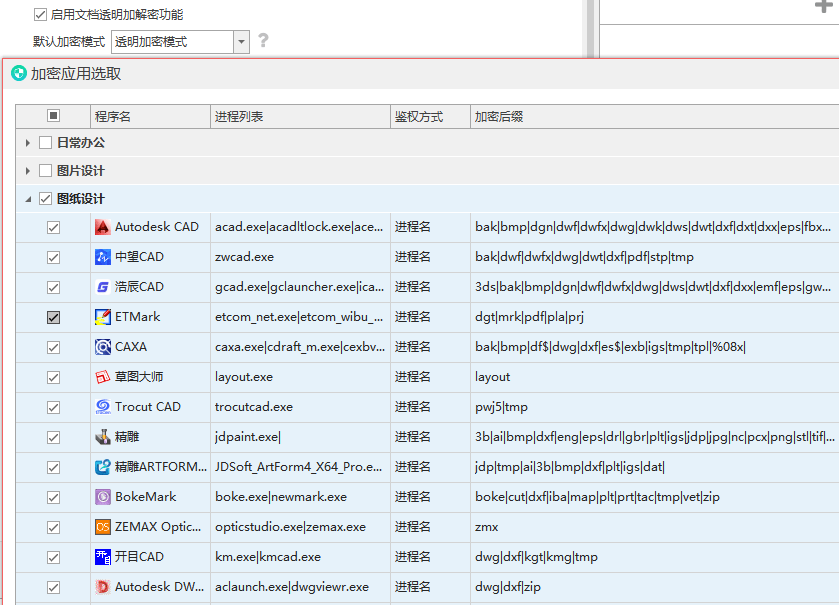Image resolution: width=839 pixels, height=605 pixels.
Task: Toggle 启用文档透明加解密功能 checkbox
Action: [40, 14]
